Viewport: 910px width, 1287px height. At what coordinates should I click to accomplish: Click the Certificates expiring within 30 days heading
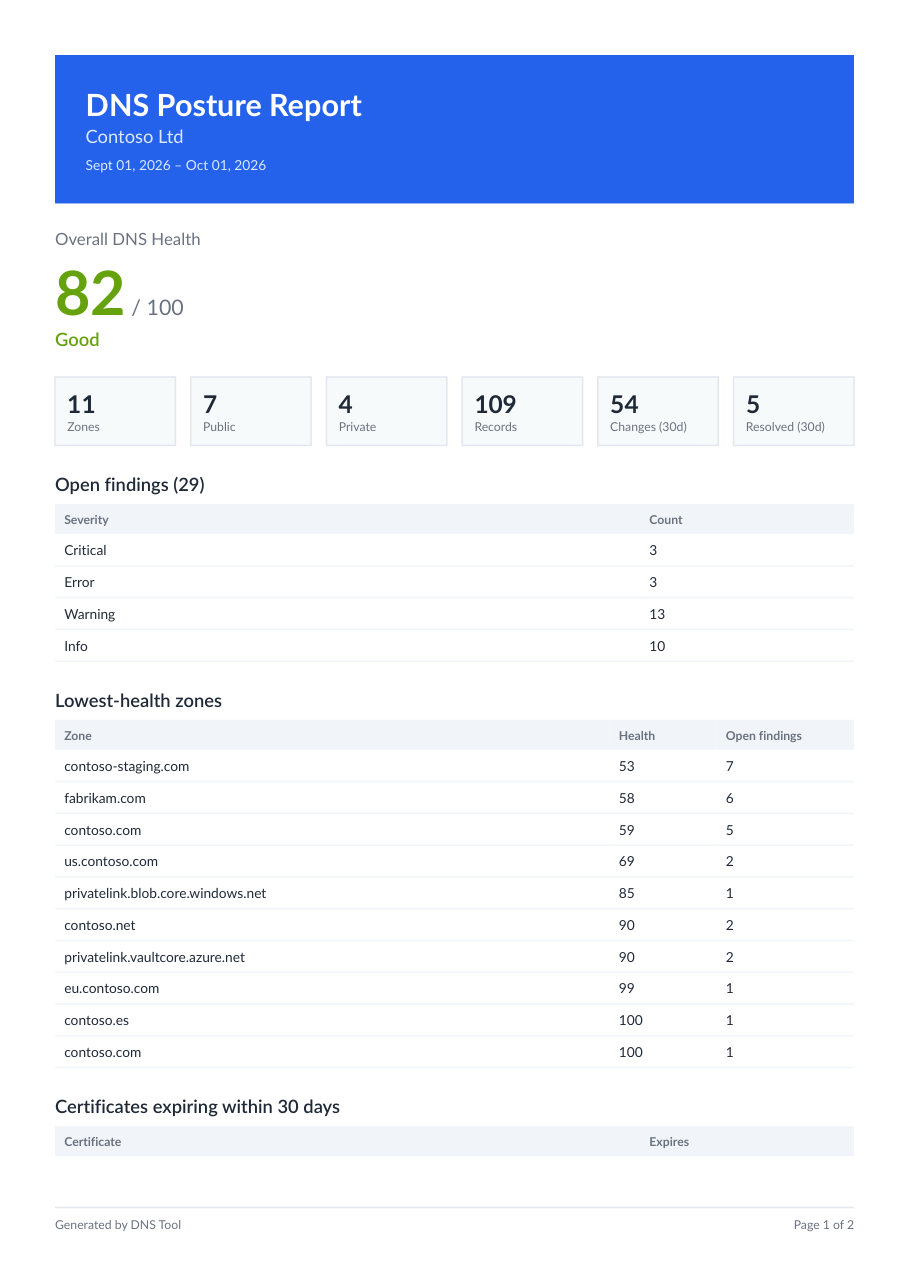coord(198,1107)
